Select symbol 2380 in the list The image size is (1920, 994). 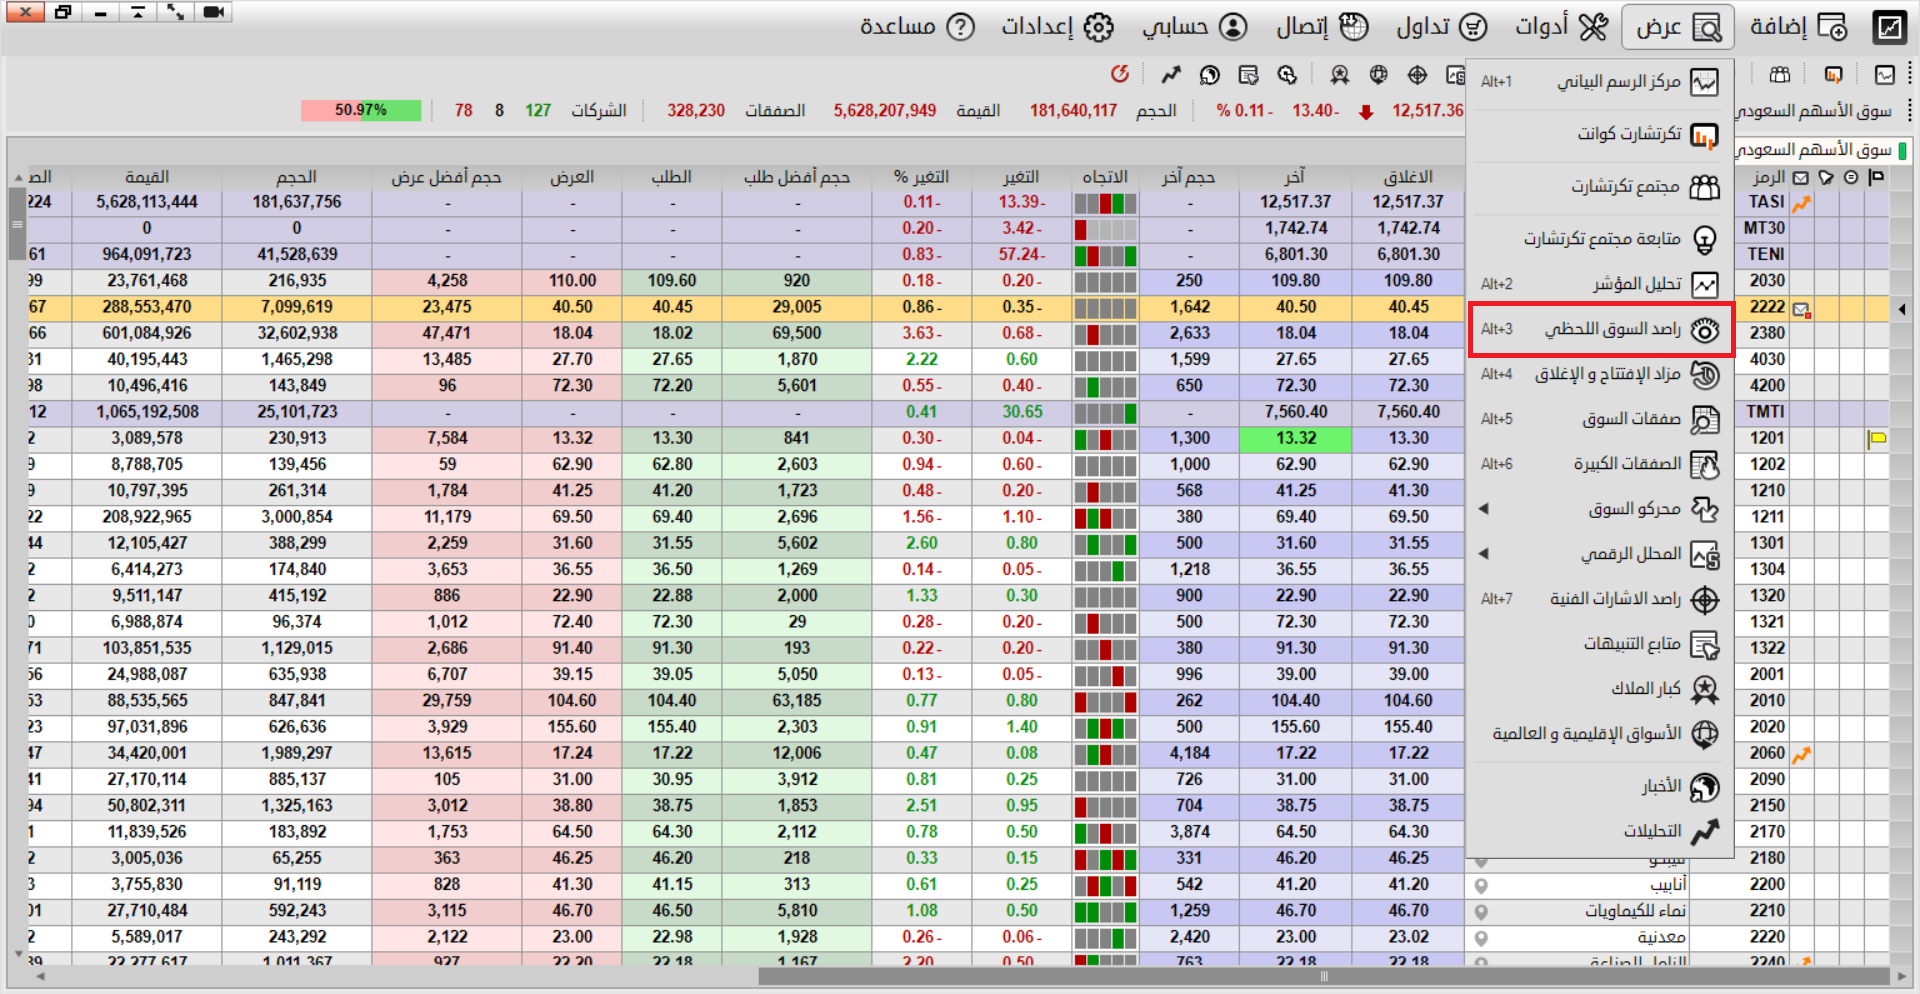coord(1767,333)
